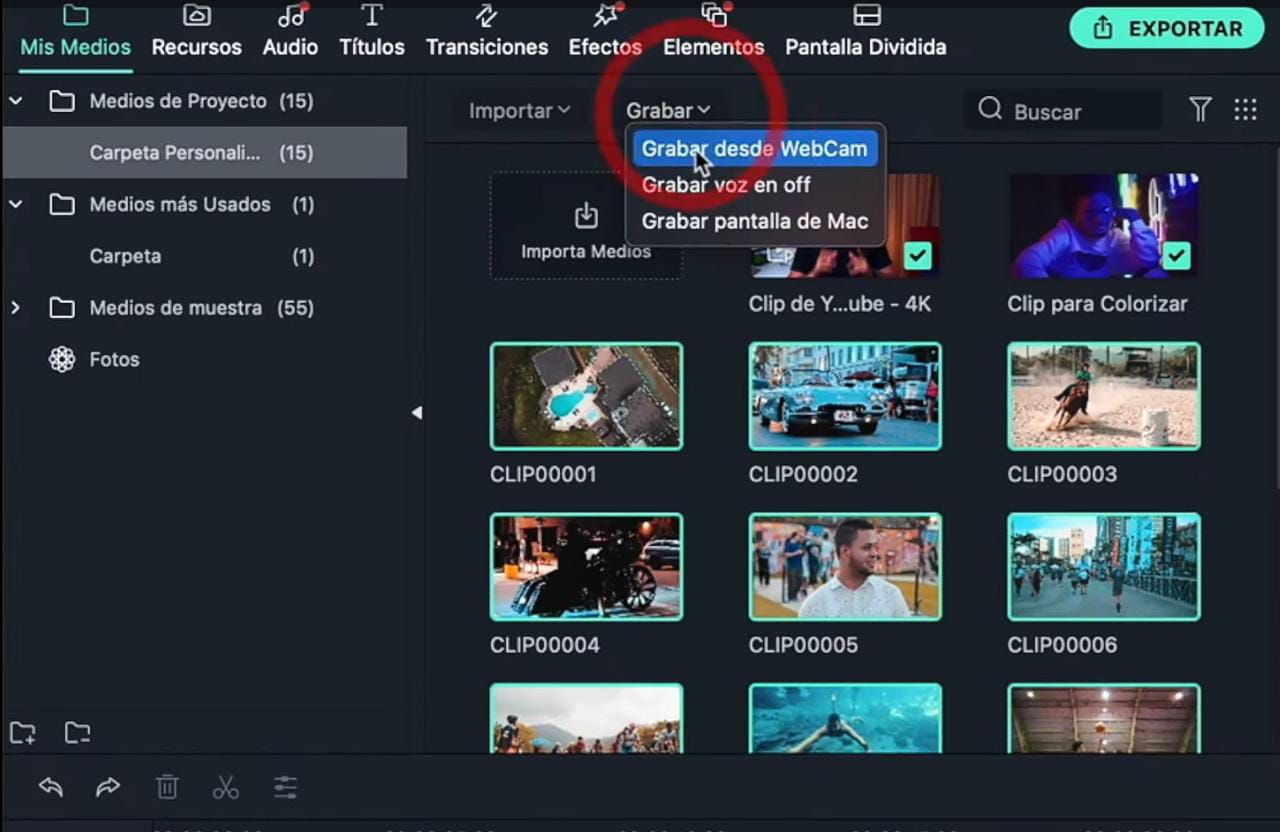Open the Fotos library item

[x=114, y=359]
